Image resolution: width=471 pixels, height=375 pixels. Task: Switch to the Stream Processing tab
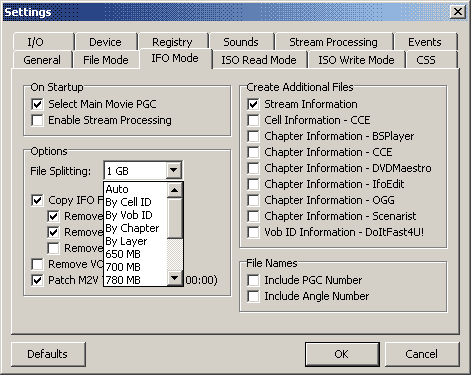pos(333,42)
